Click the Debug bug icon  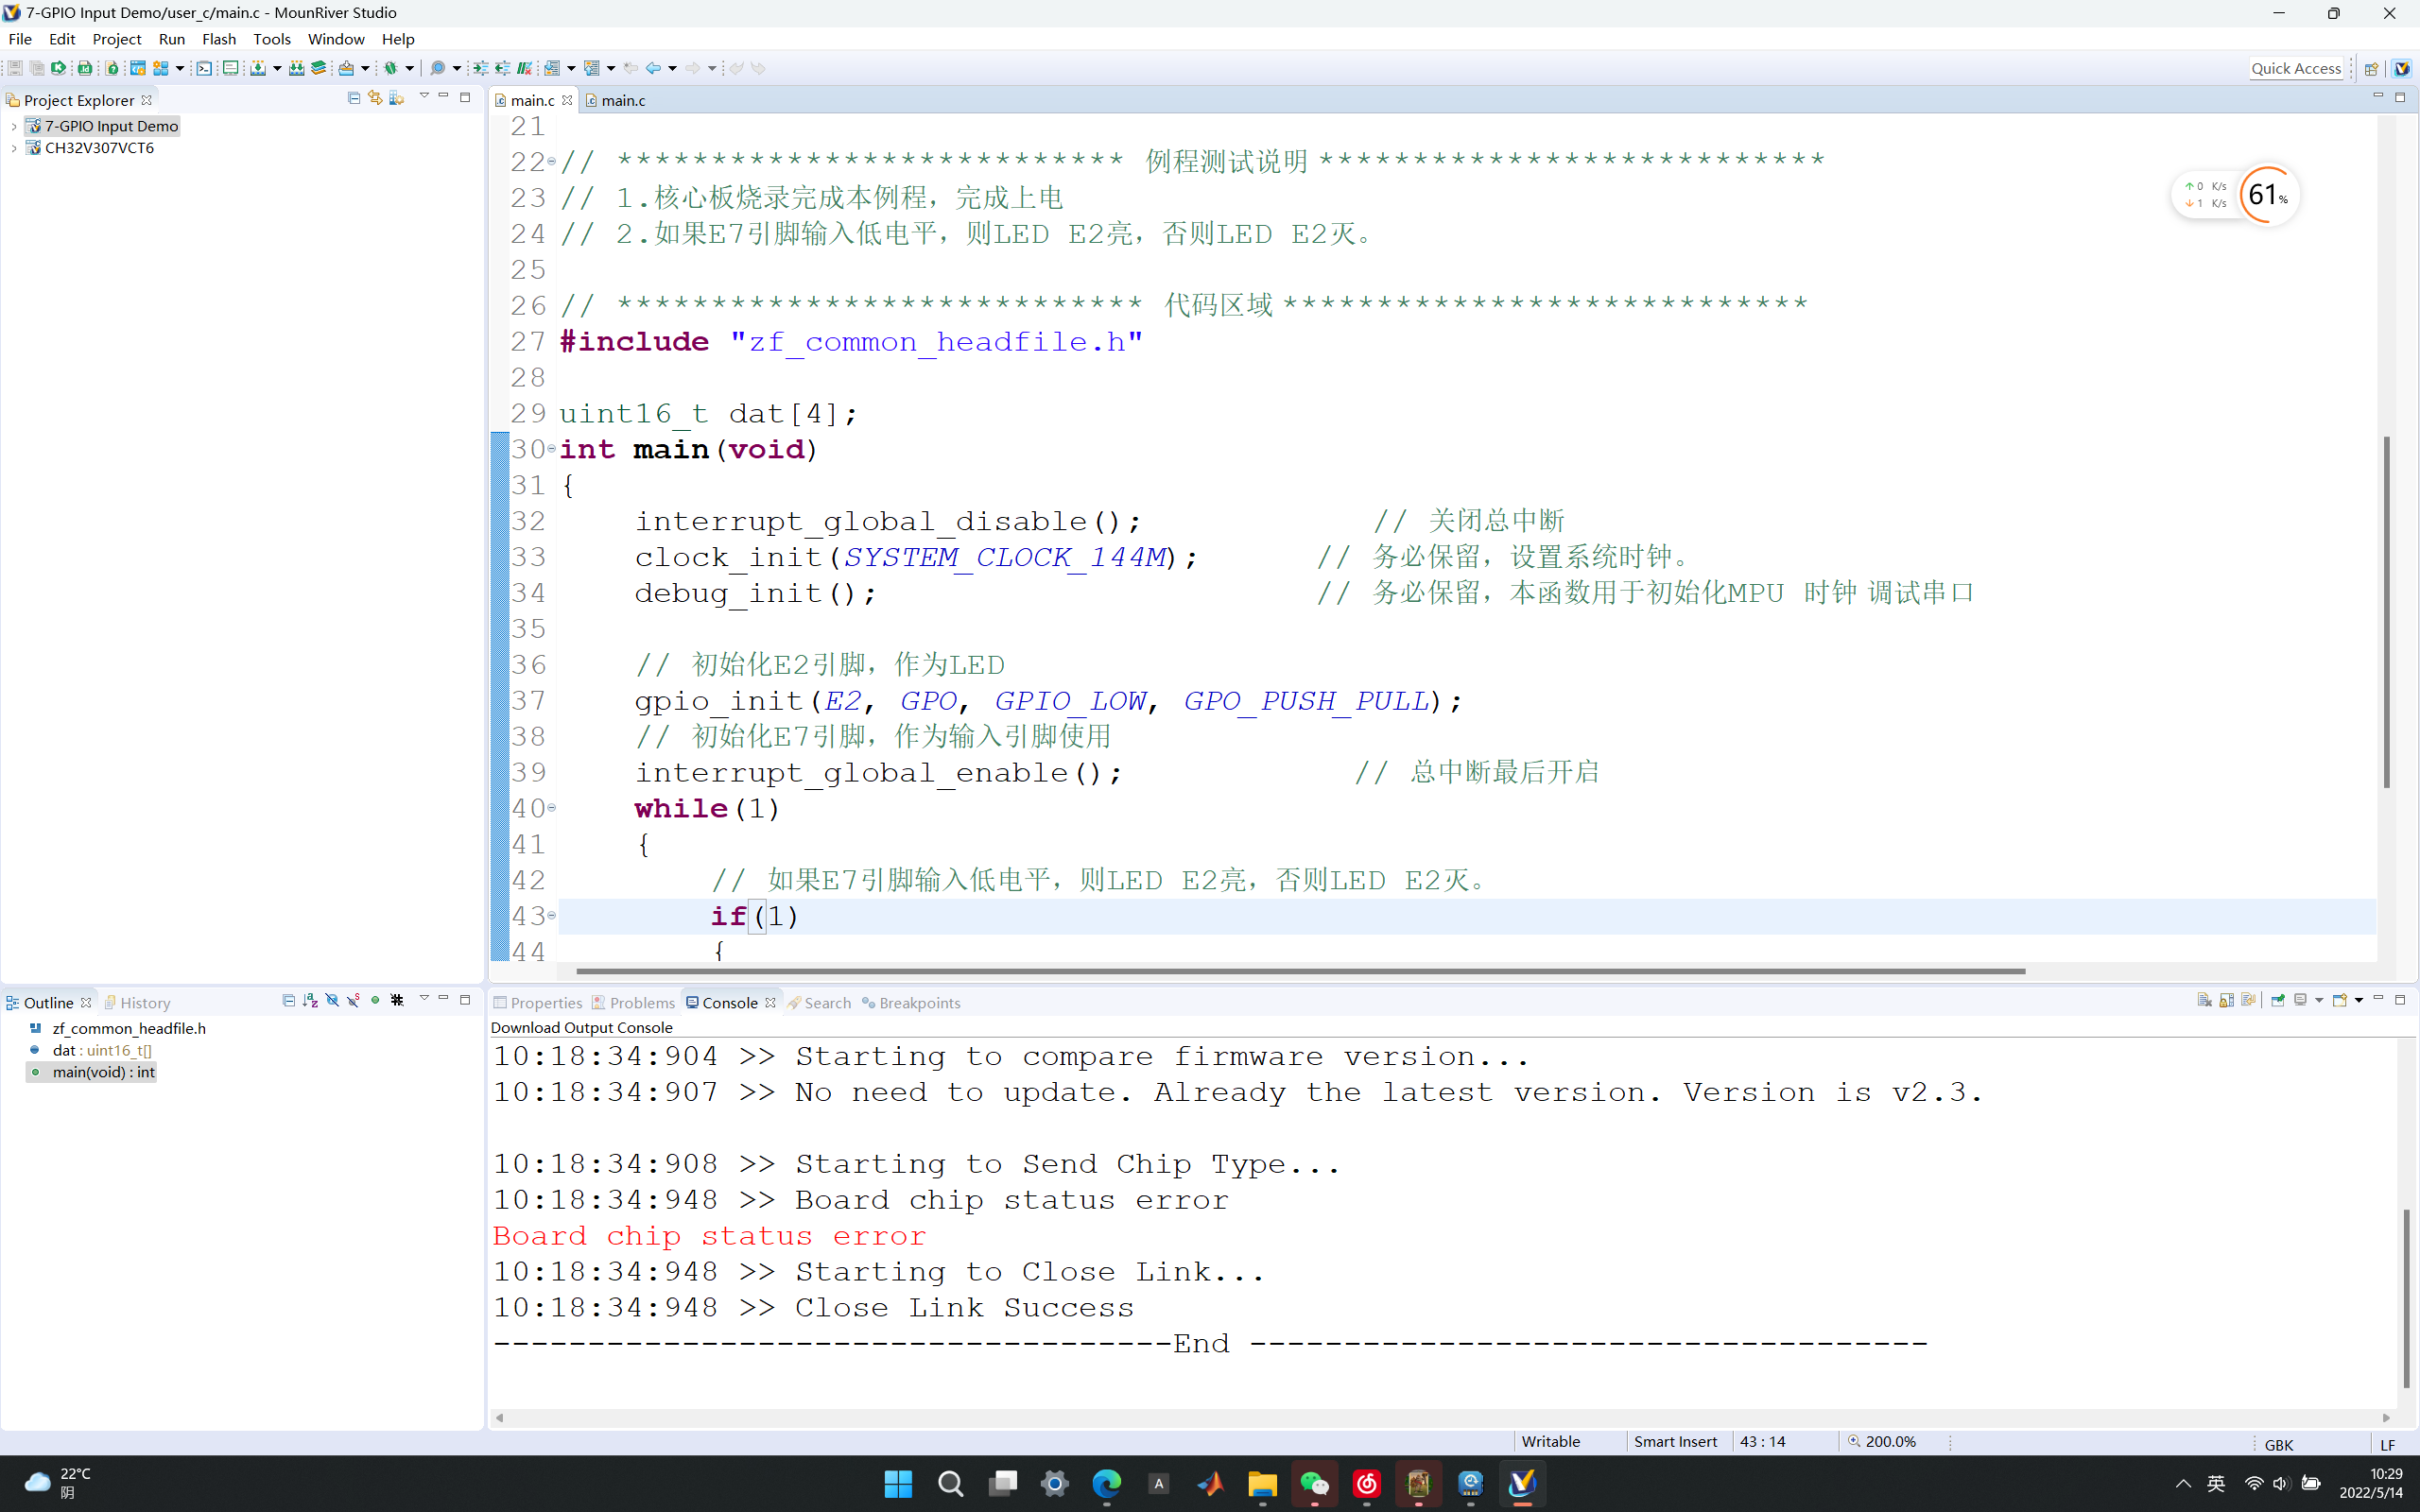coord(391,68)
